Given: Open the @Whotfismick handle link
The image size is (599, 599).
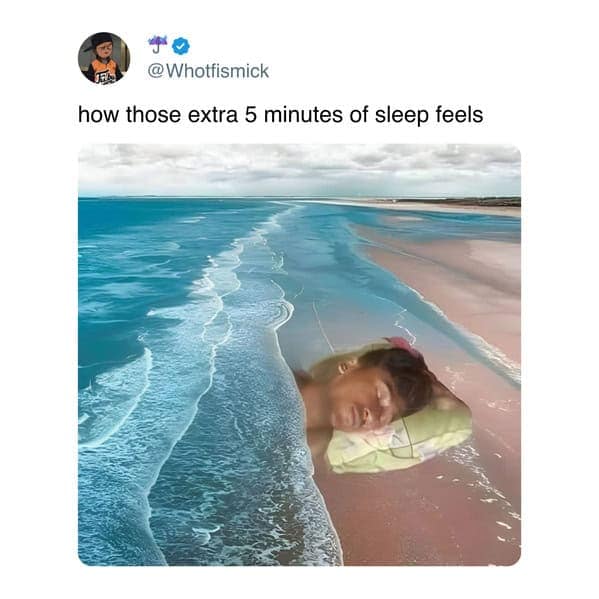Looking at the screenshot, I should click(x=208, y=71).
